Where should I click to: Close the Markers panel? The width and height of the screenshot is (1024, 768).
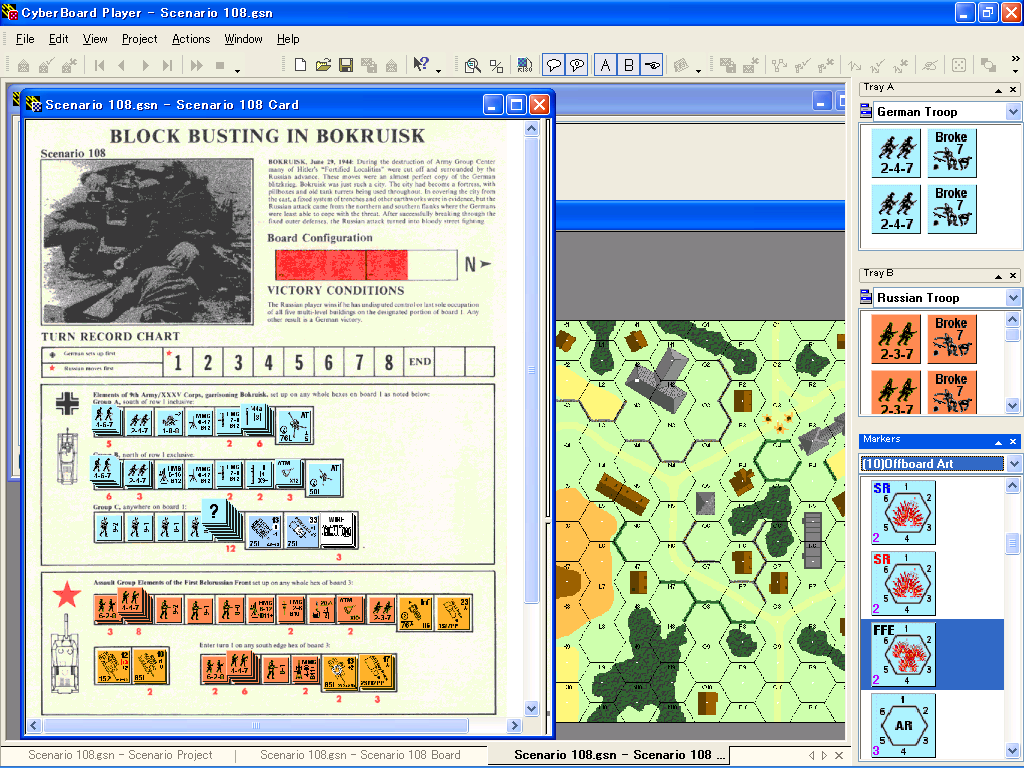pyautogui.click(x=1013, y=442)
